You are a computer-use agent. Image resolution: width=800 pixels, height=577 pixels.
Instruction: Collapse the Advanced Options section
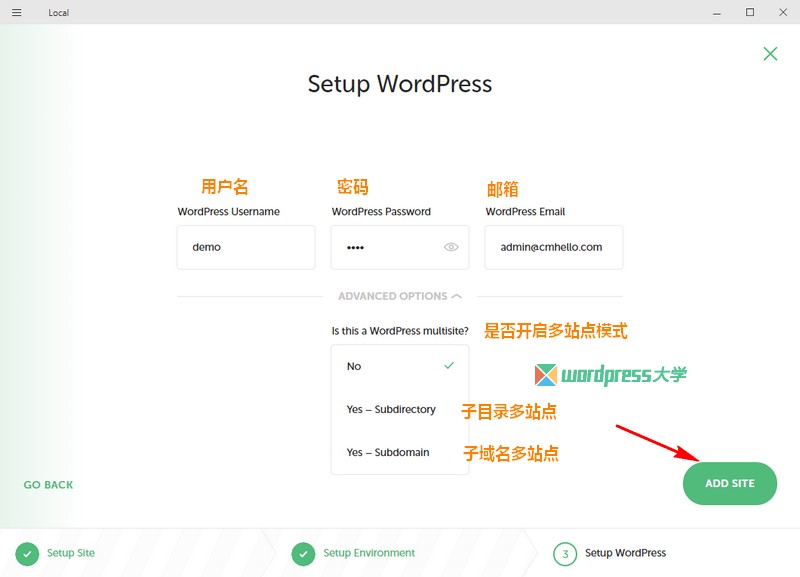[x=399, y=296]
